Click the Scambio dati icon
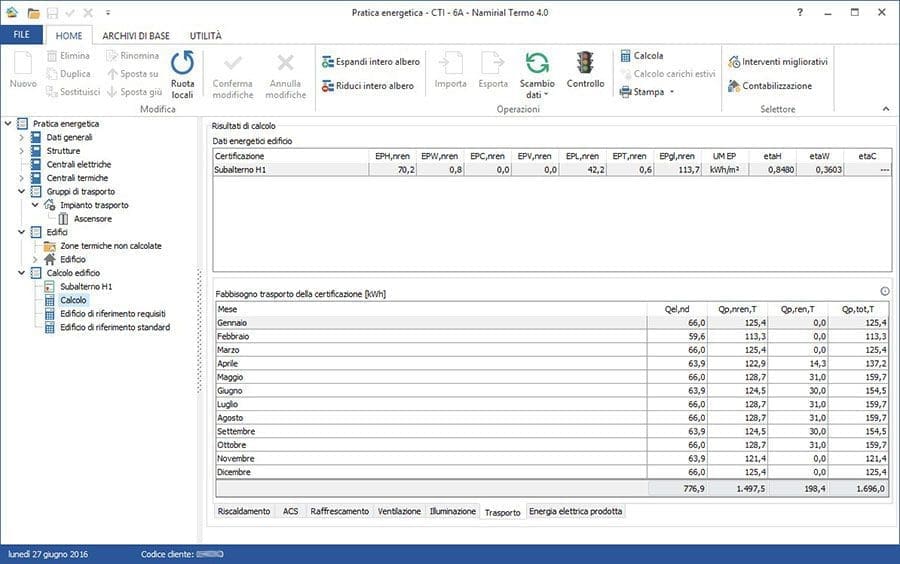The width and height of the screenshot is (900, 564). [x=538, y=64]
